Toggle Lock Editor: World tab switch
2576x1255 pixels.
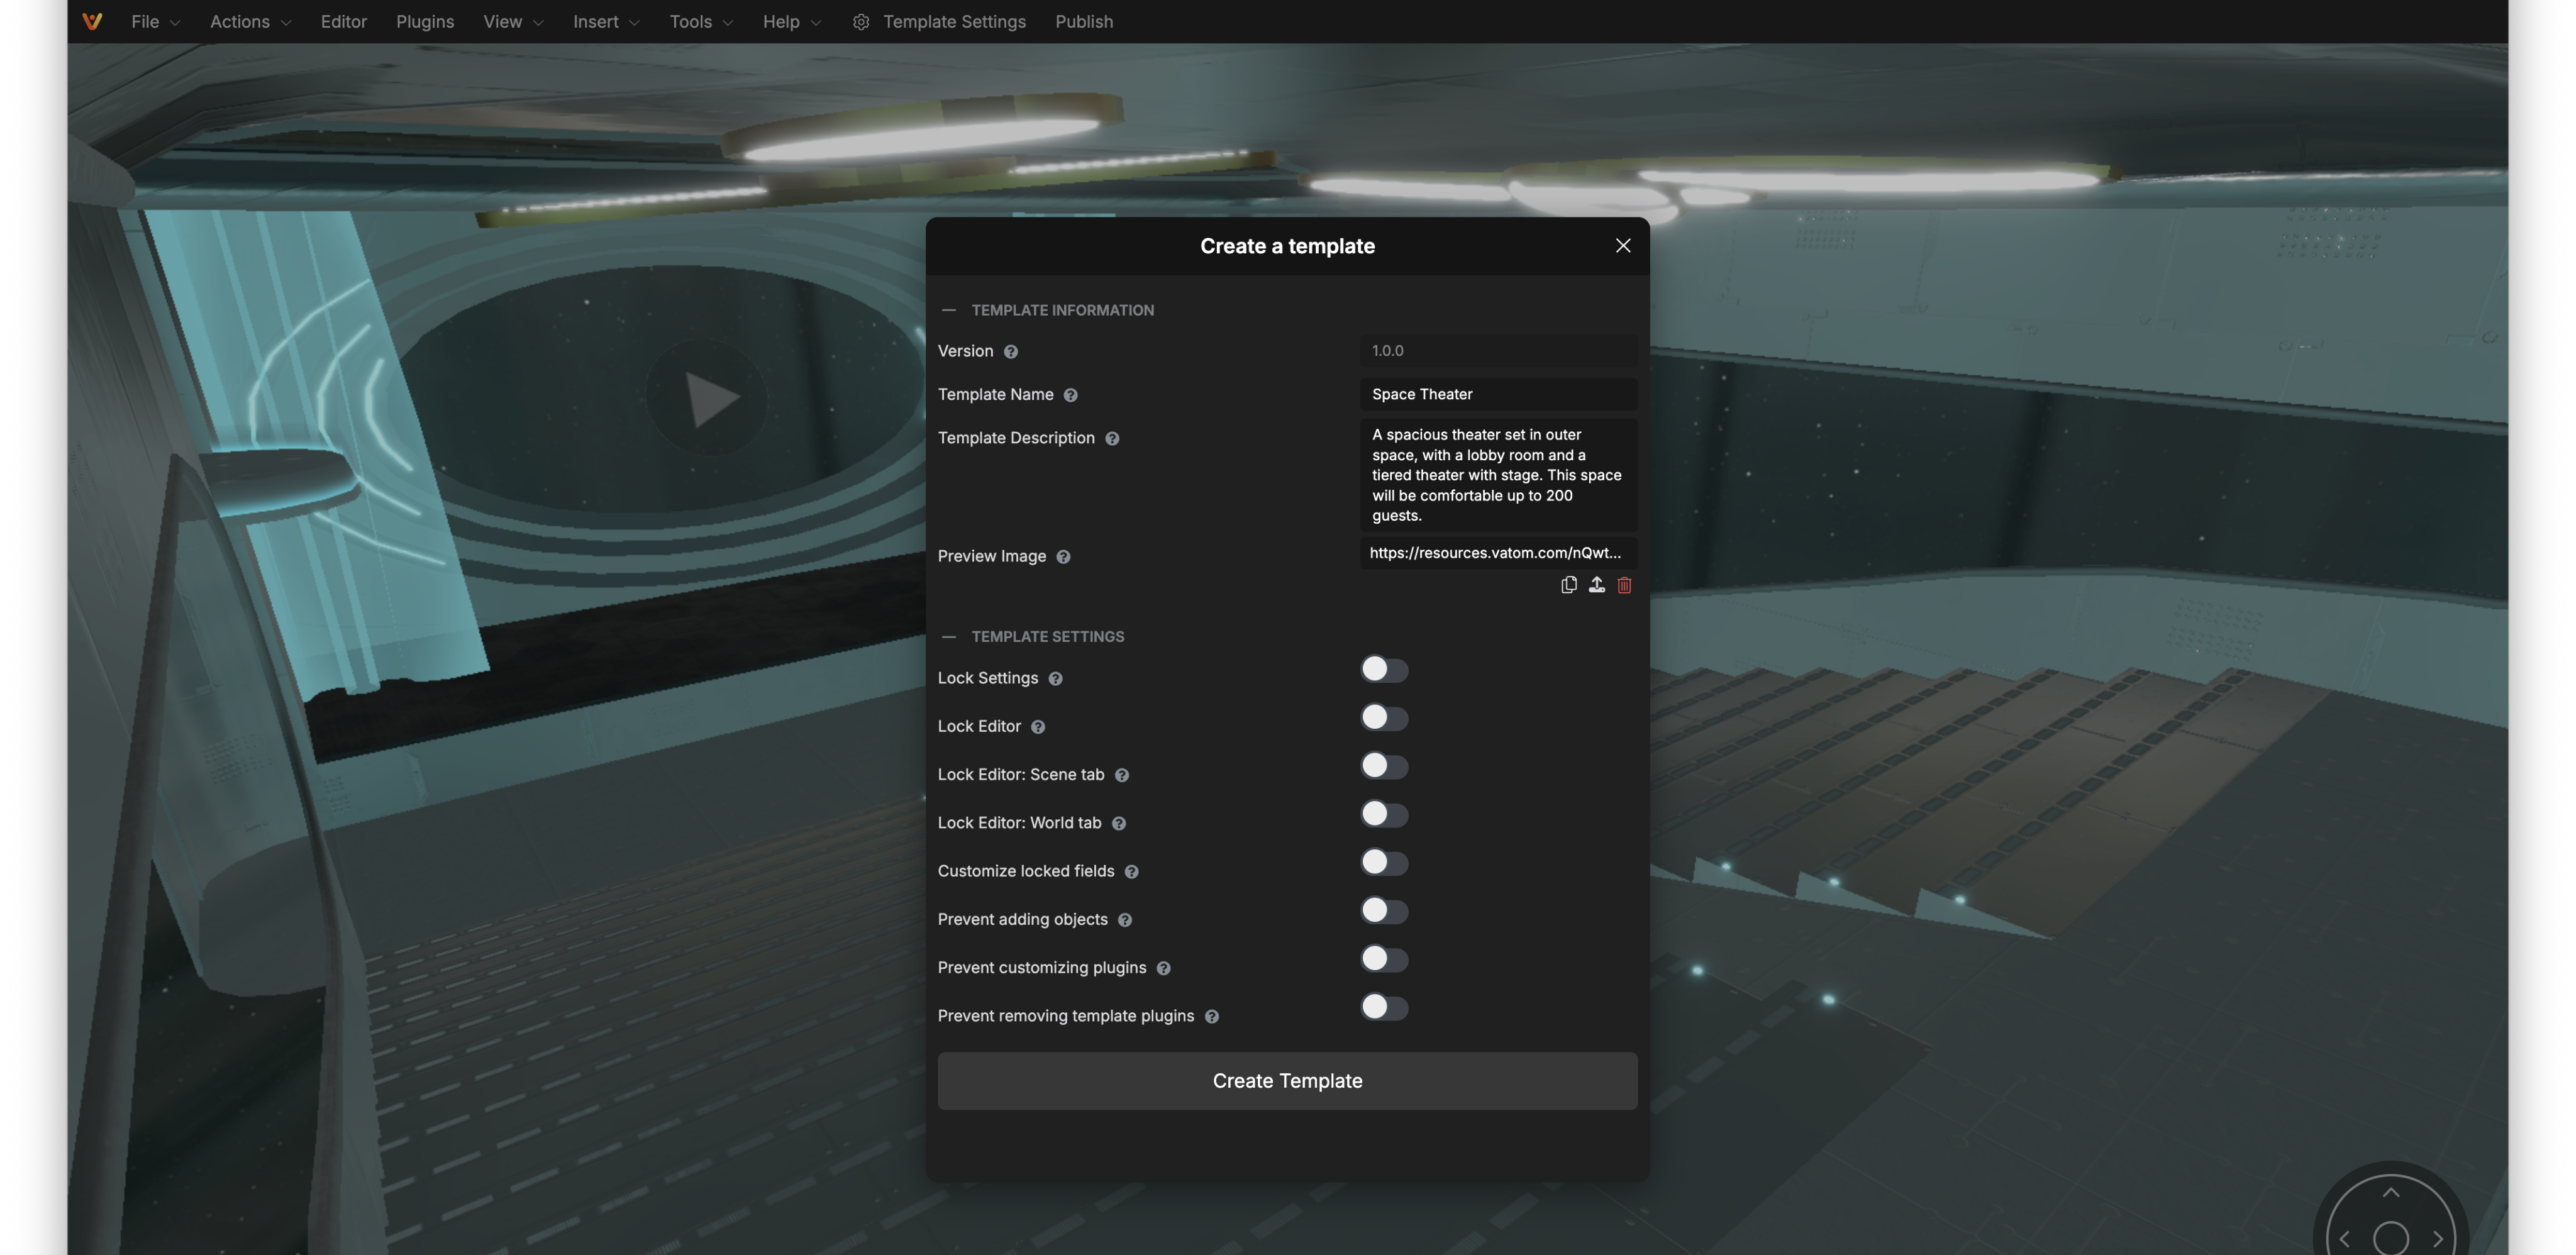point(1384,814)
